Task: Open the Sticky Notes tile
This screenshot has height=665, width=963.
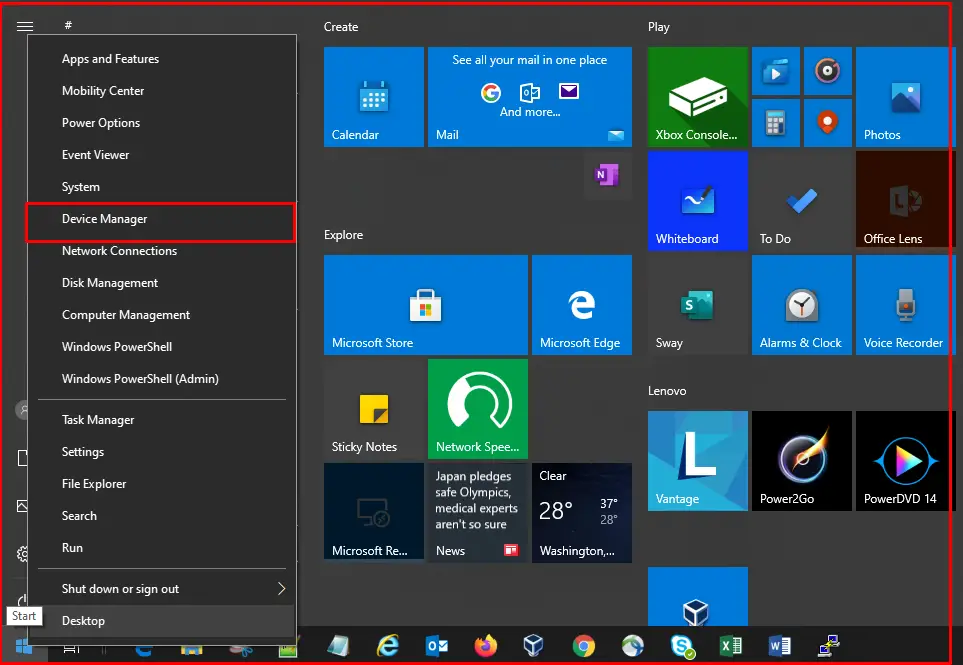Action: pos(373,409)
